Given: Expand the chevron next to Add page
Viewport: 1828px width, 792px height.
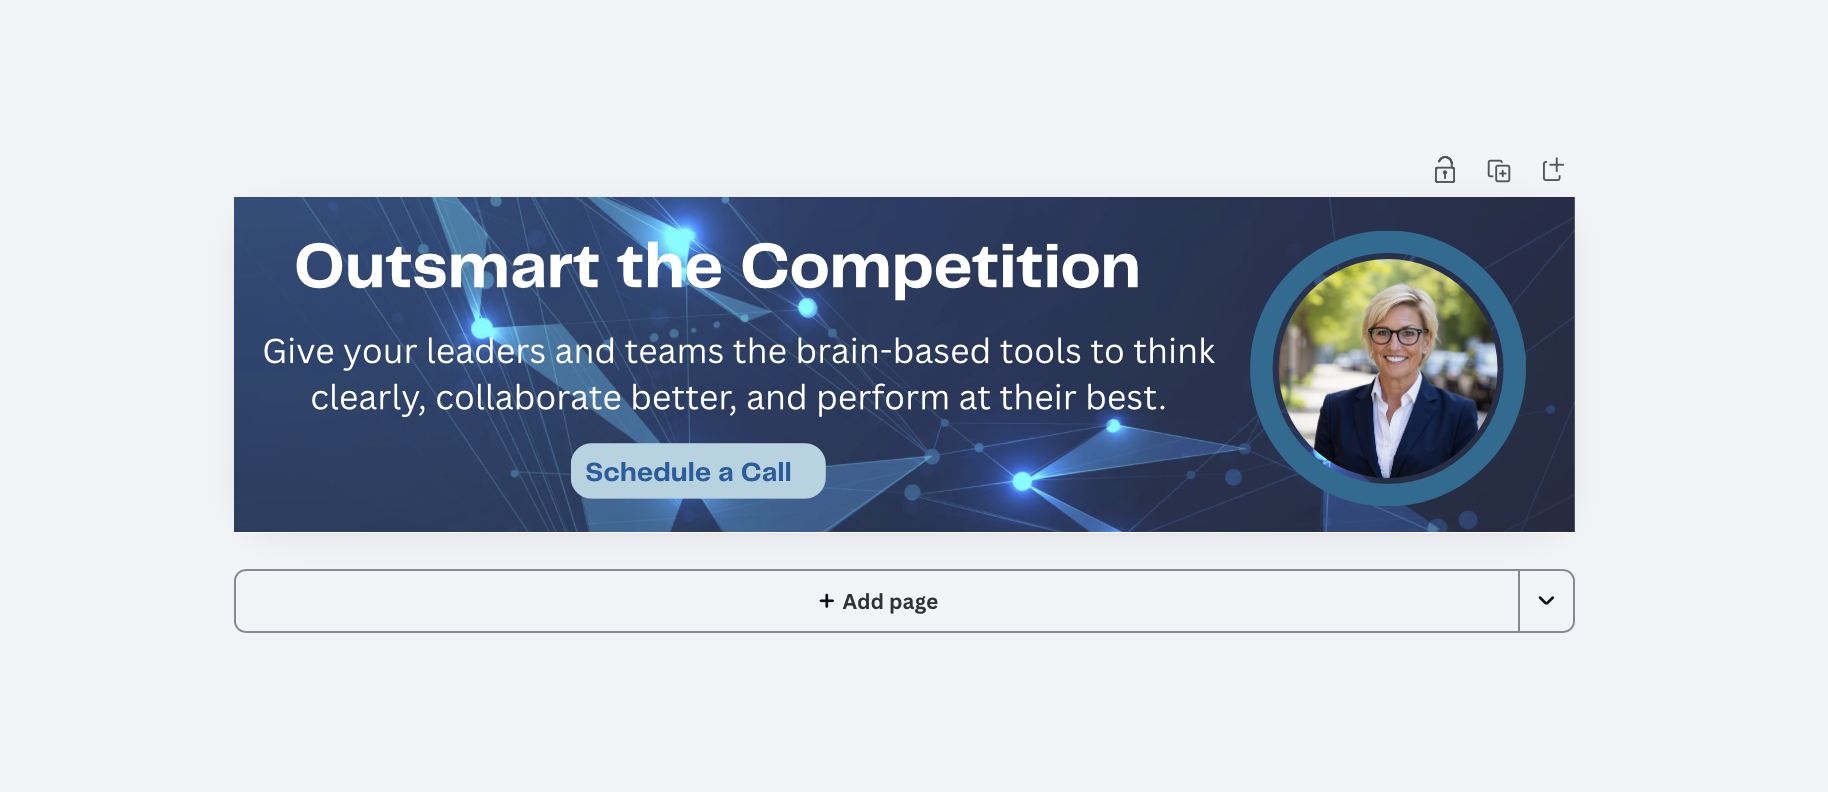Looking at the screenshot, I should point(1546,601).
